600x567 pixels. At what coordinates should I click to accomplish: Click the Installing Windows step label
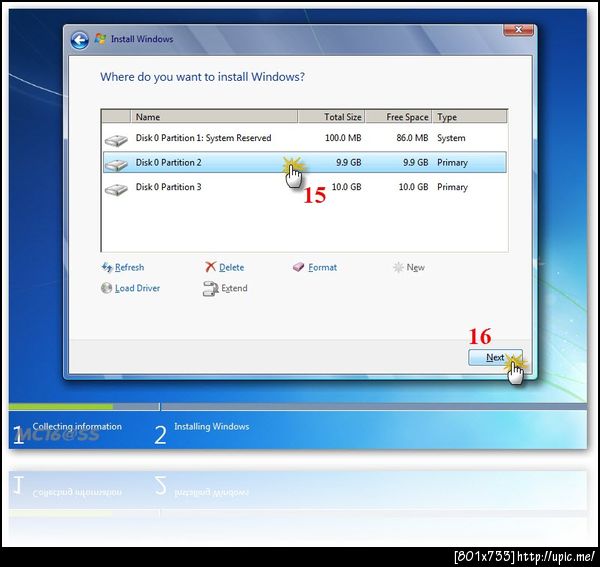[x=212, y=427]
